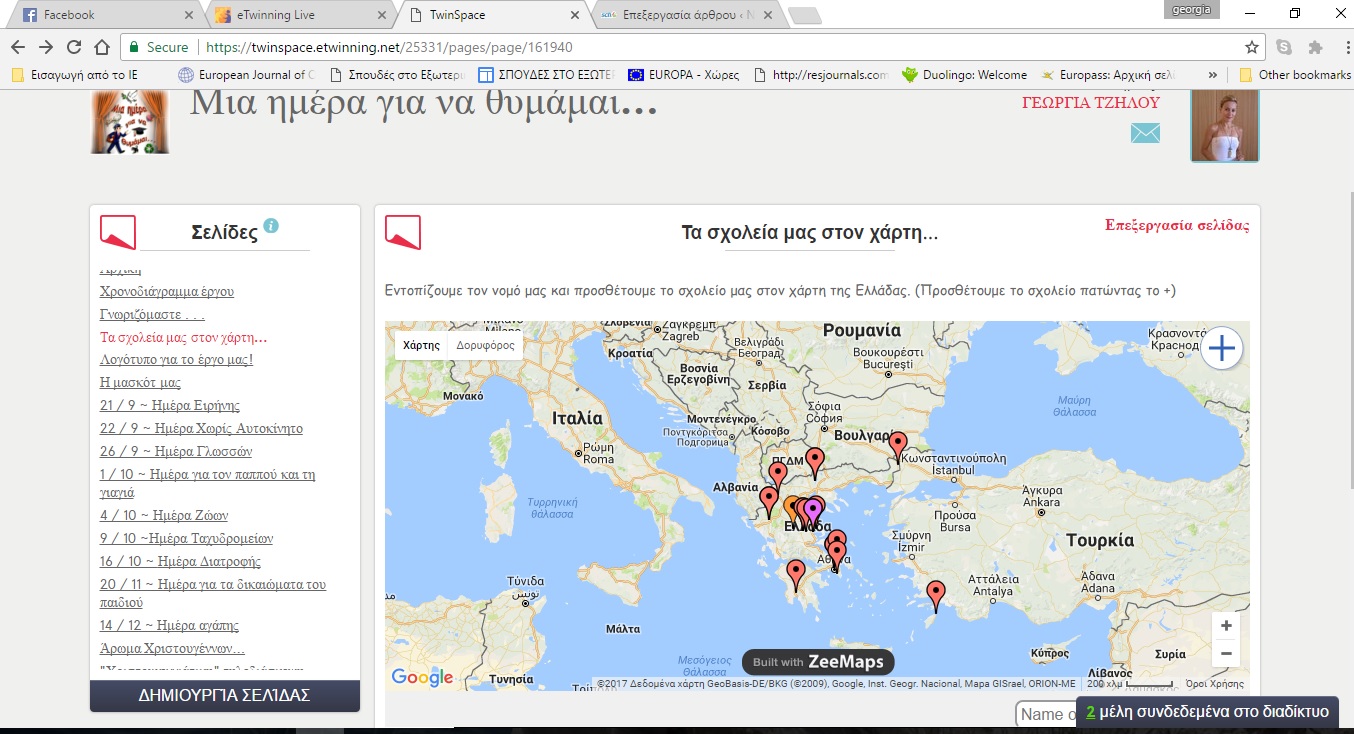Click the info icon beside Σελίδες
Viewport: 1354px width, 734px height.
pyautogui.click(x=271, y=226)
